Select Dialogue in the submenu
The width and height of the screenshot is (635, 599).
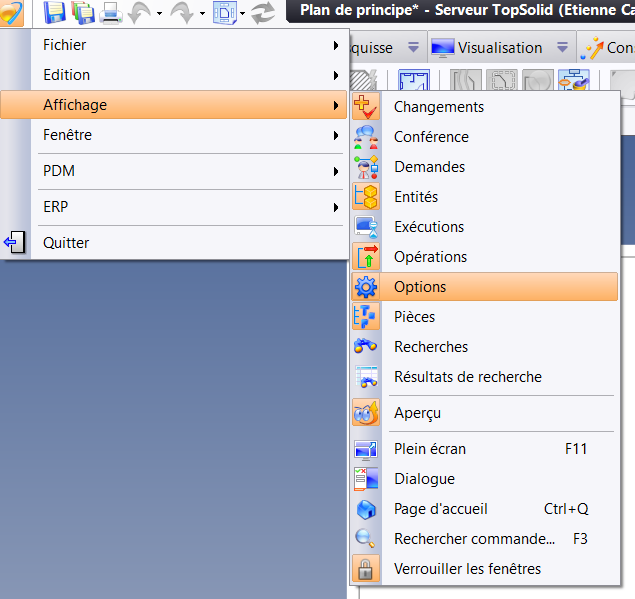coord(485,479)
